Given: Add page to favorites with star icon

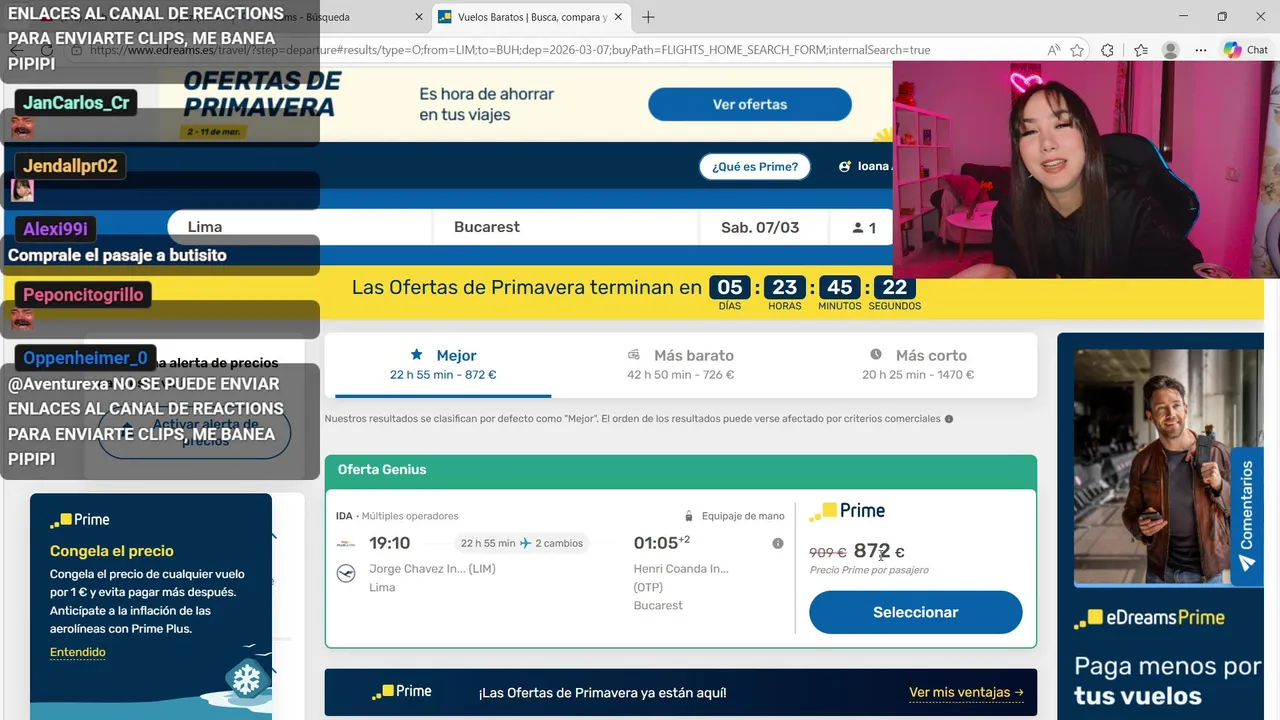Looking at the screenshot, I should 1077,50.
